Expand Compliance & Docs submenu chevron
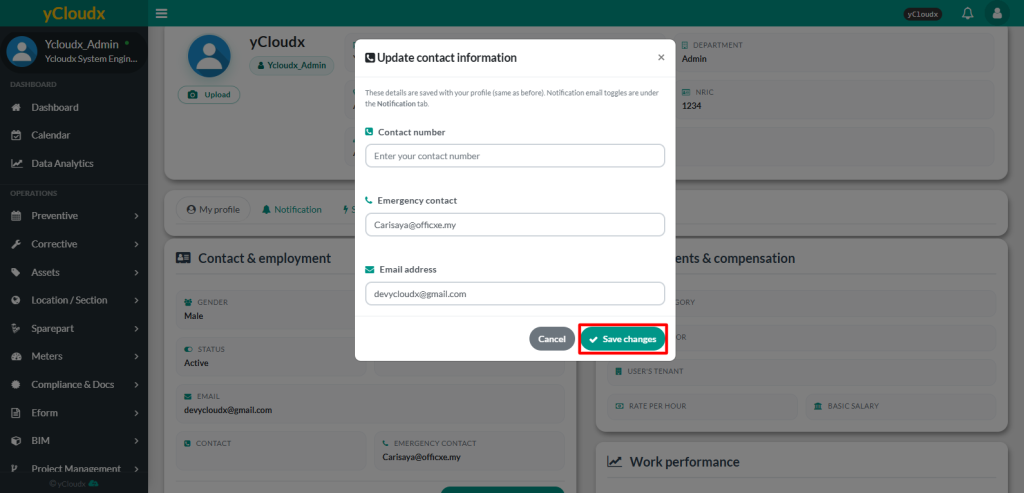The height and width of the screenshot is (493, 1024). (x=136, y=385)
